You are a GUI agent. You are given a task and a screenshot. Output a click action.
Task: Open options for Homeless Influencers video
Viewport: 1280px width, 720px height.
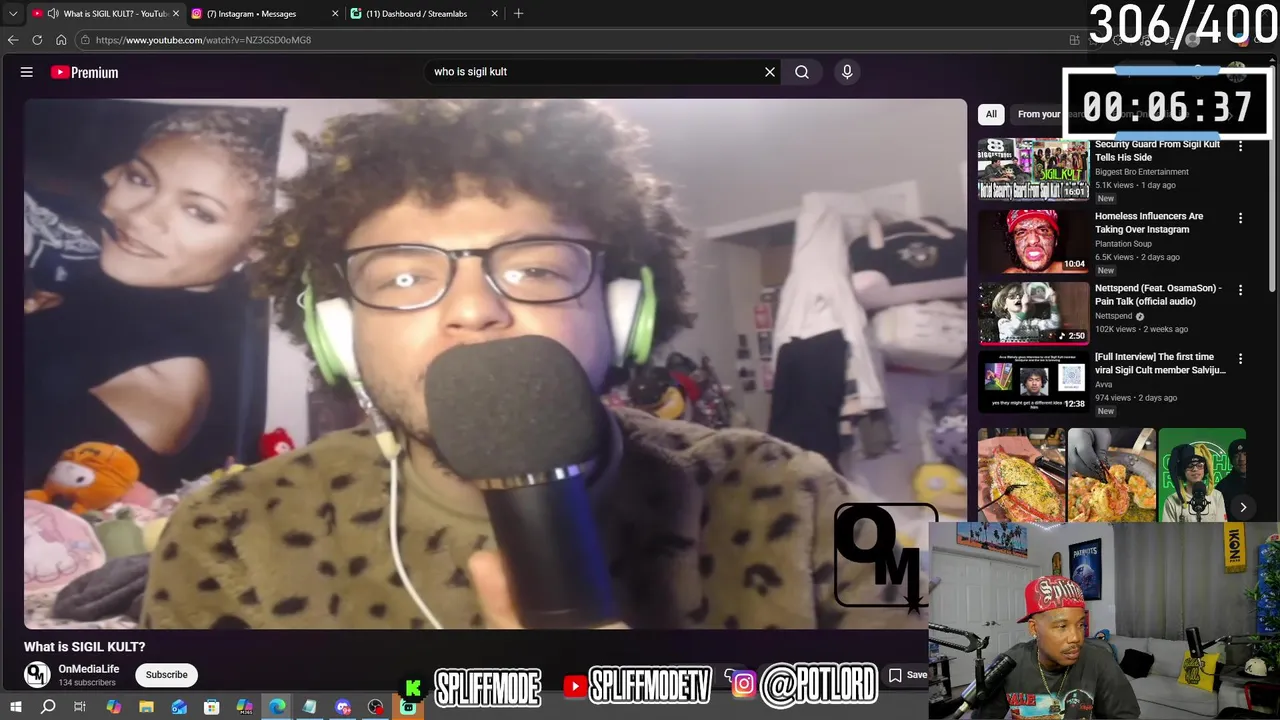coord(1240,218)
